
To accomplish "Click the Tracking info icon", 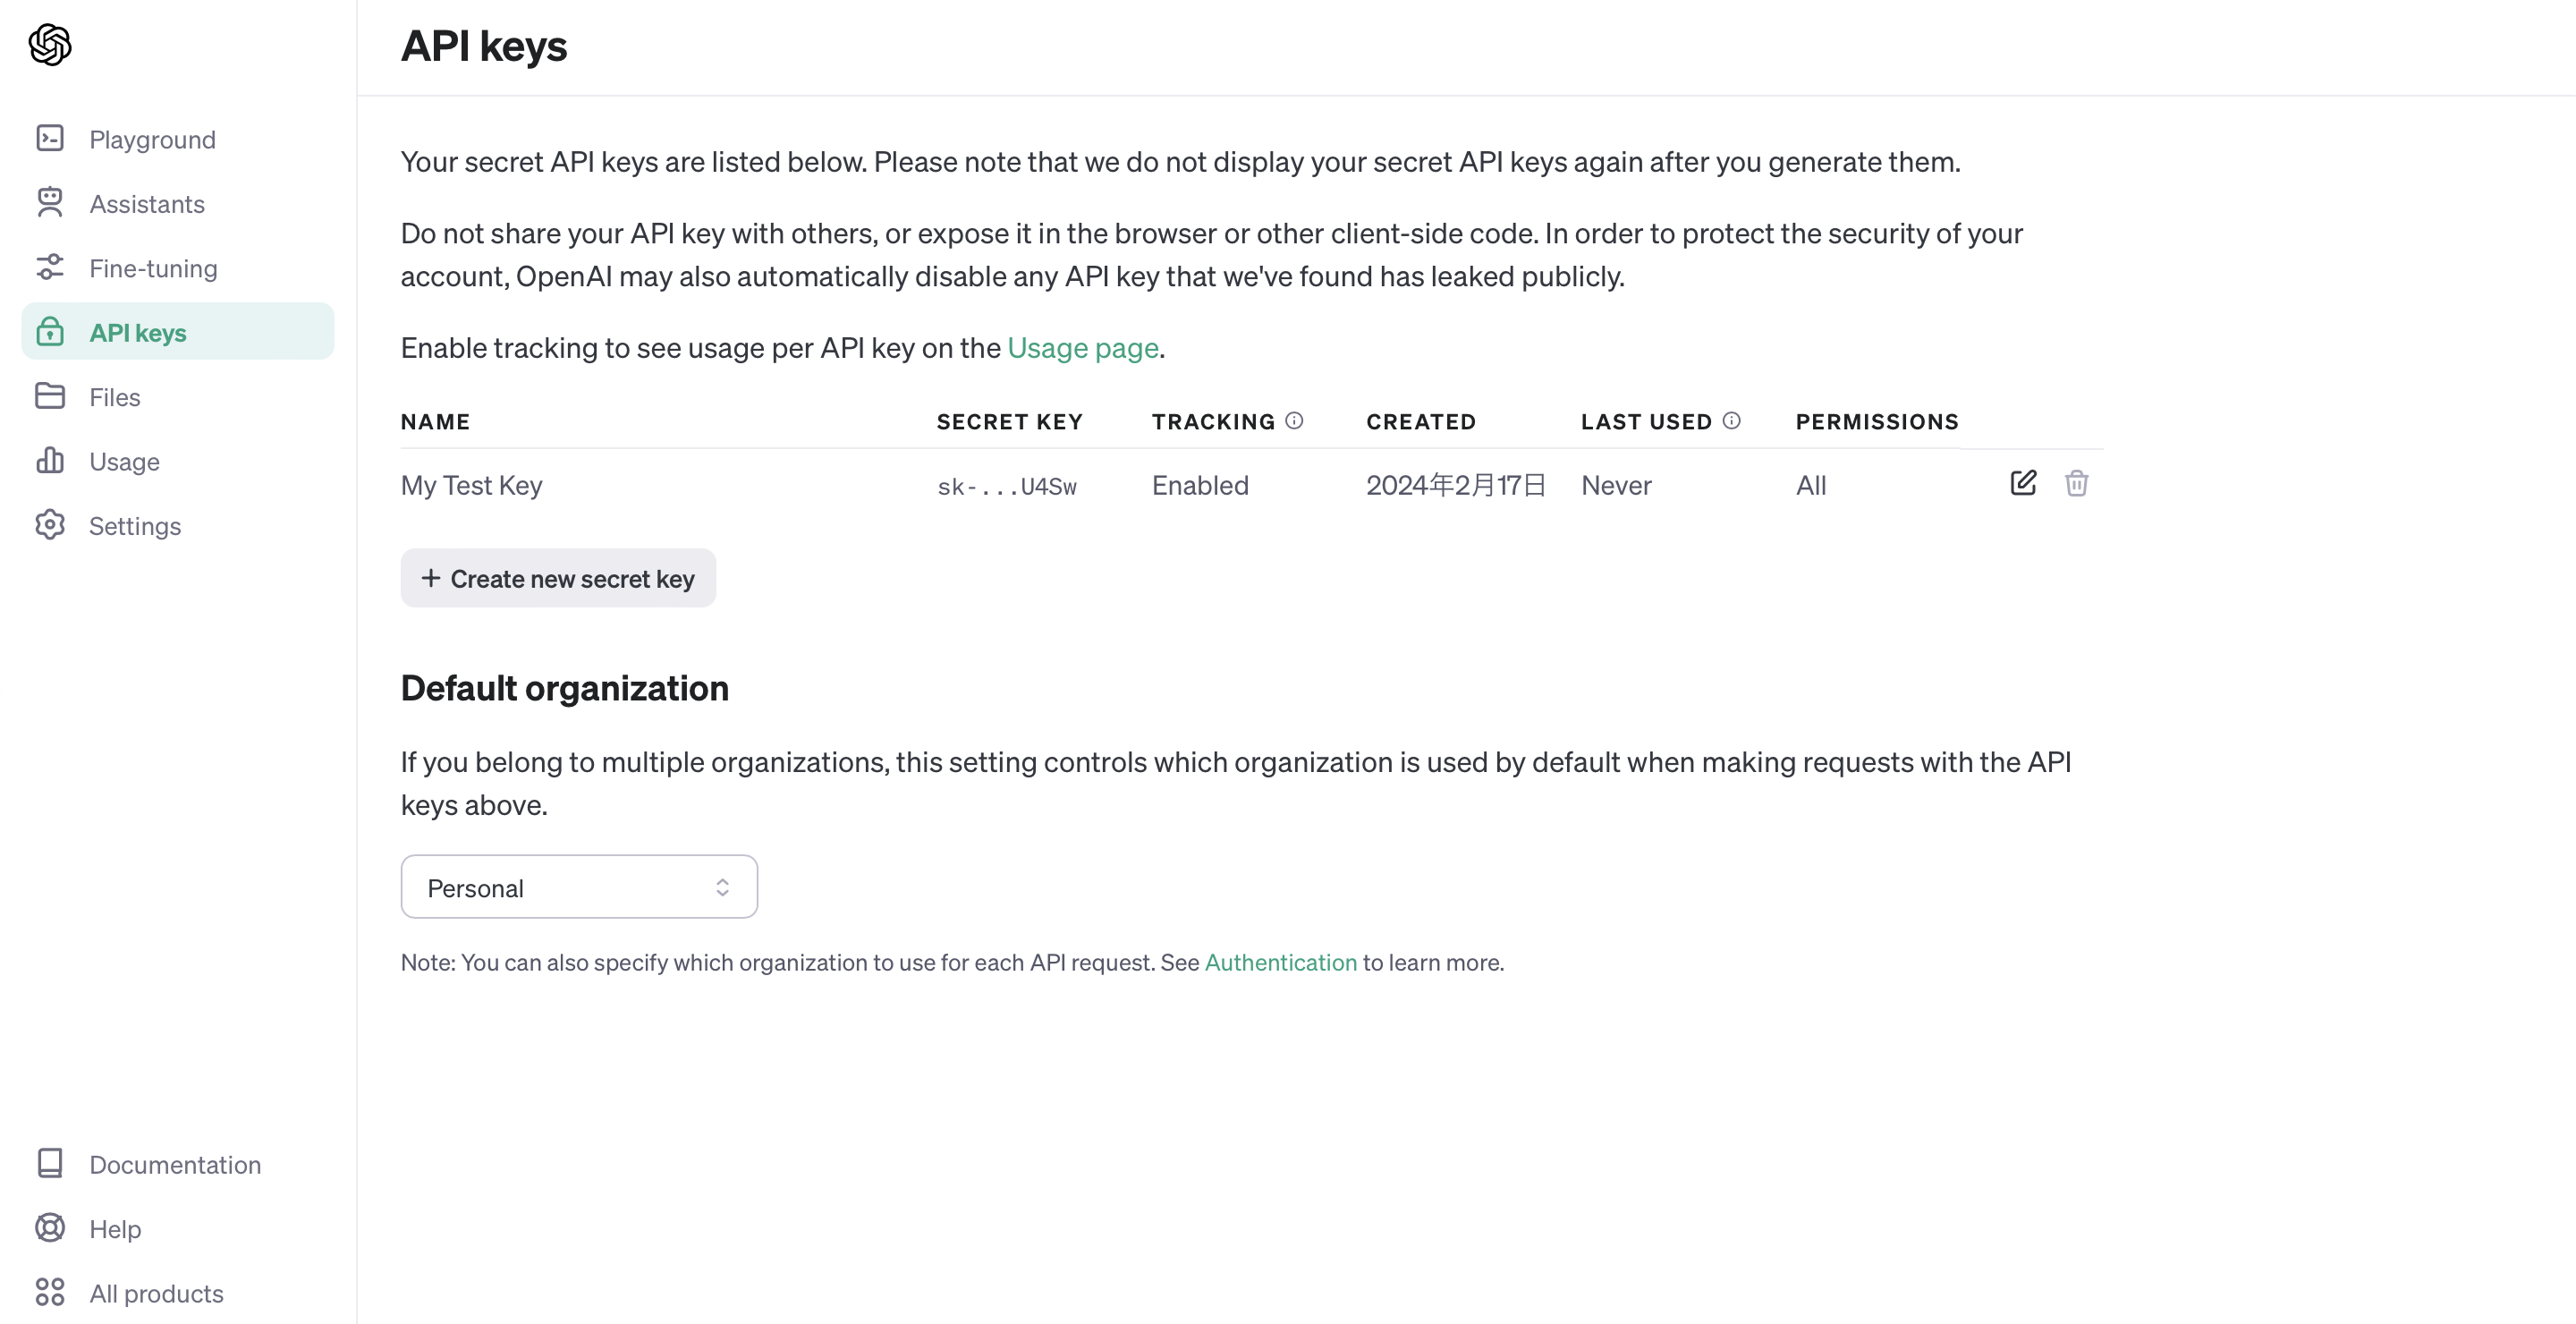I will pyautogui.click(x=1294, y=420).
